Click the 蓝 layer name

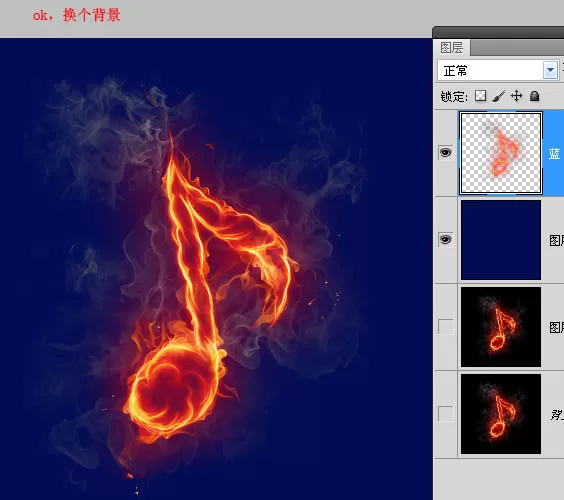click(x=554, y=154)
